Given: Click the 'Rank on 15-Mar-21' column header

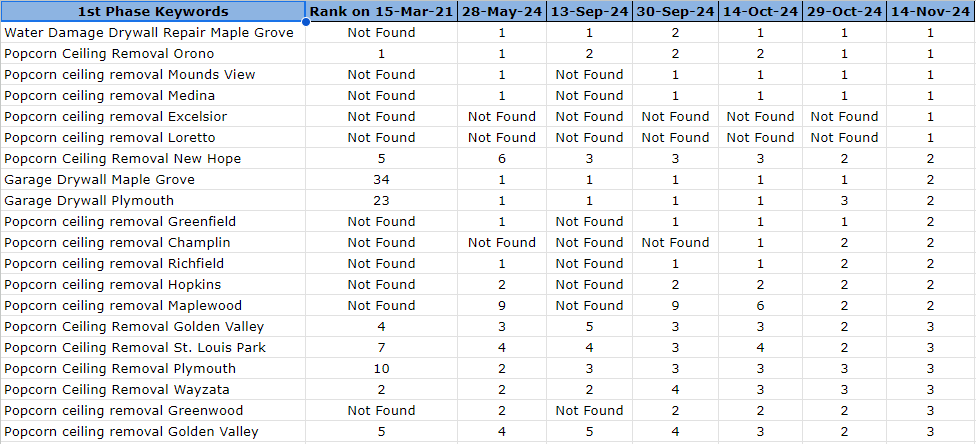Looking at the screenshot, I should pyautogui.click(x=381, y=11).
